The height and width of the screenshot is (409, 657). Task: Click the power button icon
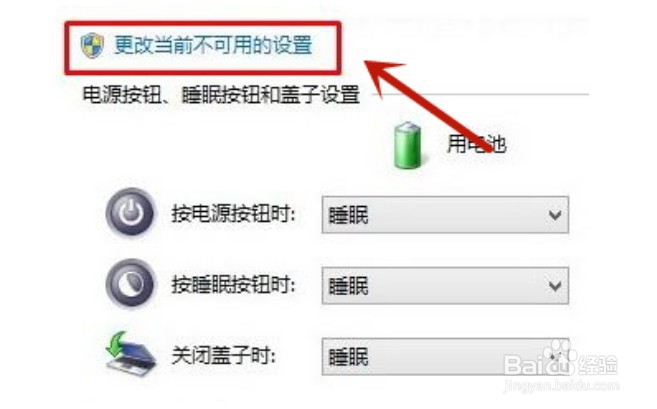click(x=130, y=213)
